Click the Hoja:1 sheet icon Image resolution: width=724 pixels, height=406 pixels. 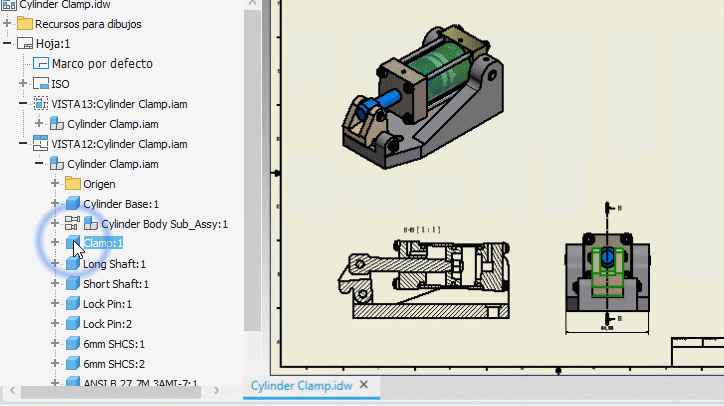pos(25,44)
